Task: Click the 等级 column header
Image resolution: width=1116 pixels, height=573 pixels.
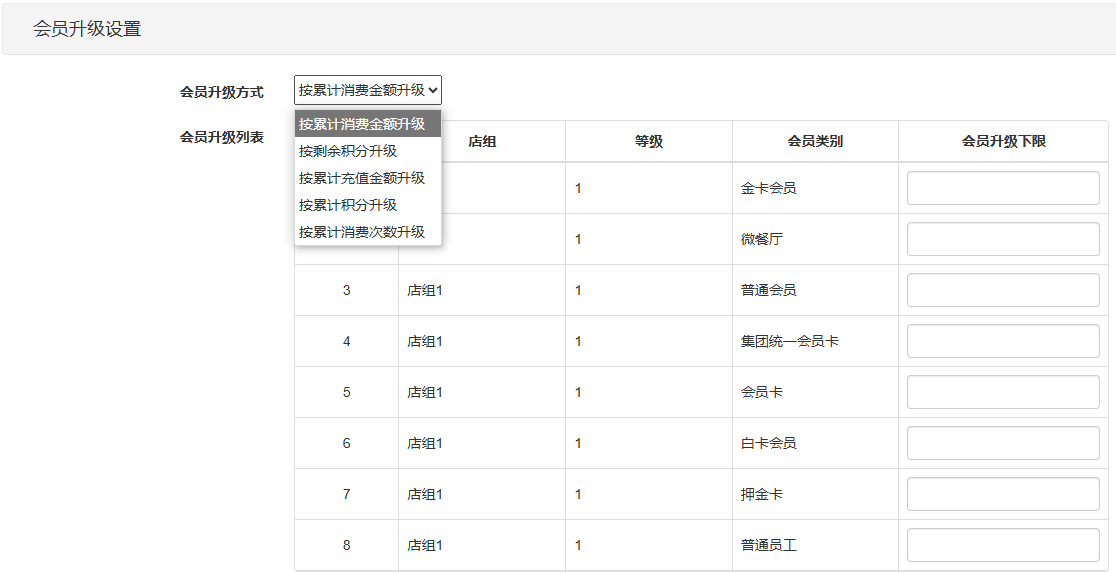Action: [648, 141]
